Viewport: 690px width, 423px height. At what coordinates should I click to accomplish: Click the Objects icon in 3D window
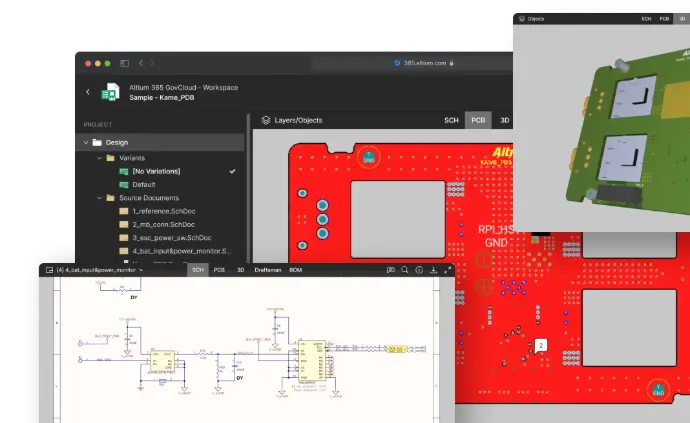(x=522, y=19)
